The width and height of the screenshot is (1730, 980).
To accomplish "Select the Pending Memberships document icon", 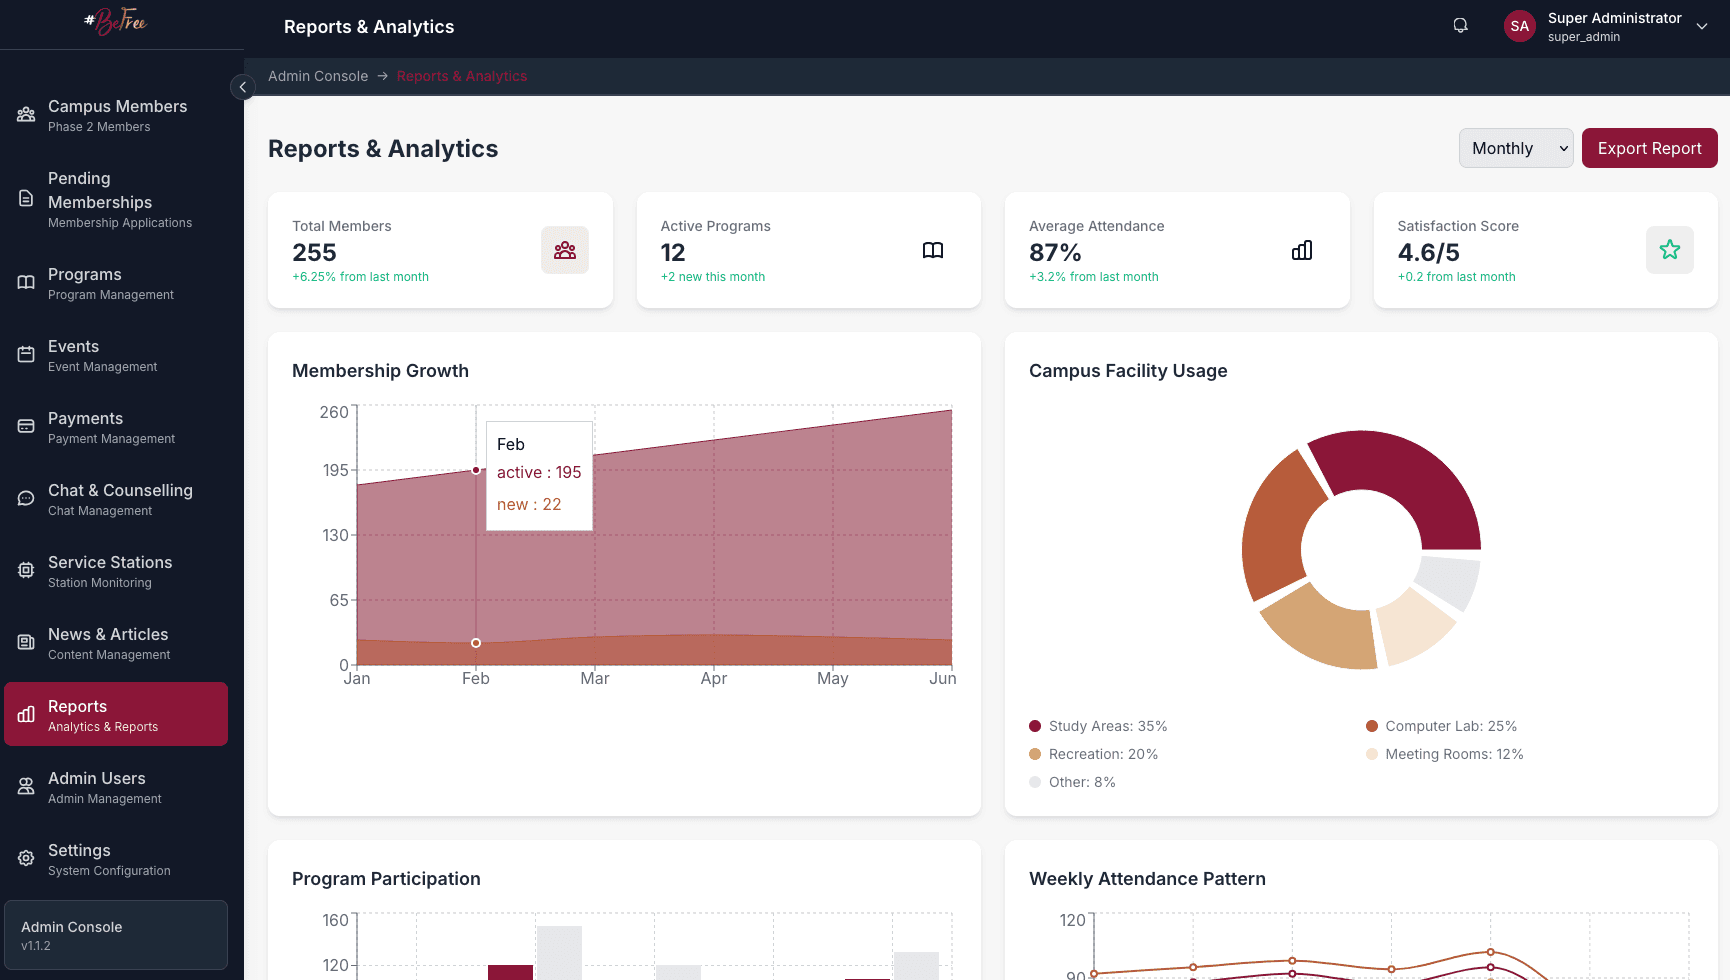I will (26, 200).
